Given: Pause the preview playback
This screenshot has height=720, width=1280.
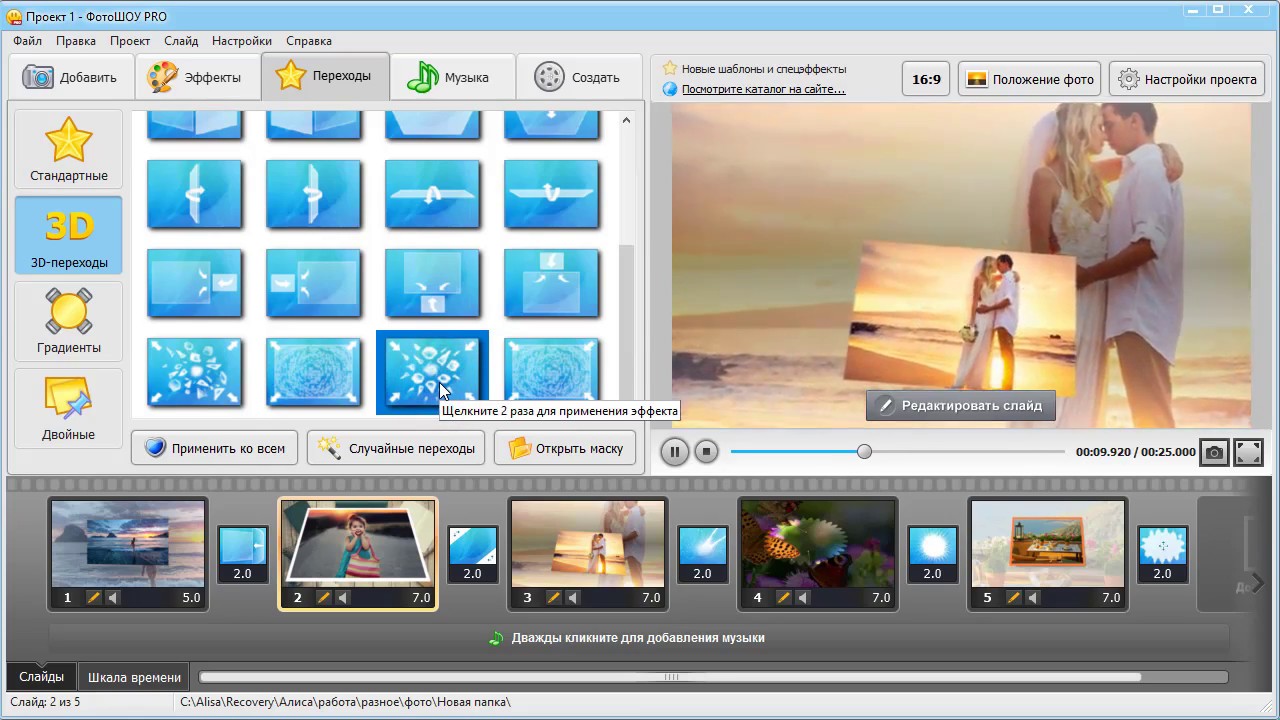Looking at the screenshot, I should (675, 452).
